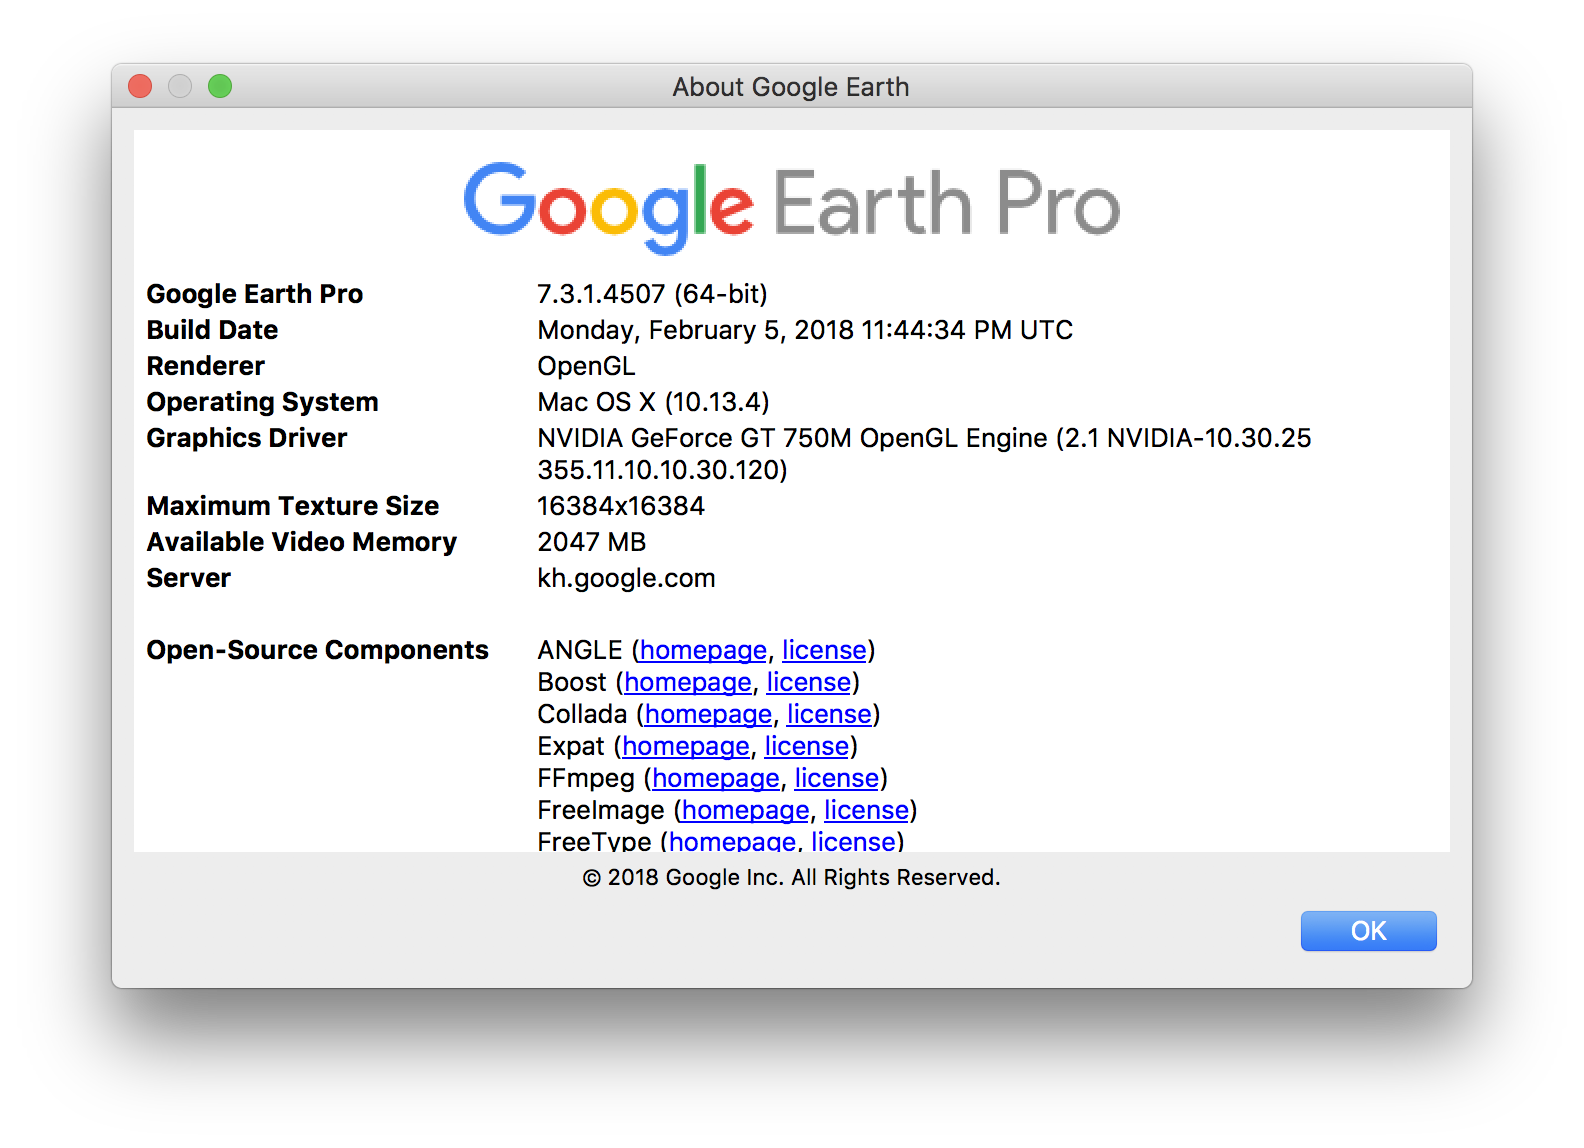Select version text 7.3.1.4507 (64-bit)
The width and height of the screenshot is (1584, 1148).
click(x=652, y=294)
